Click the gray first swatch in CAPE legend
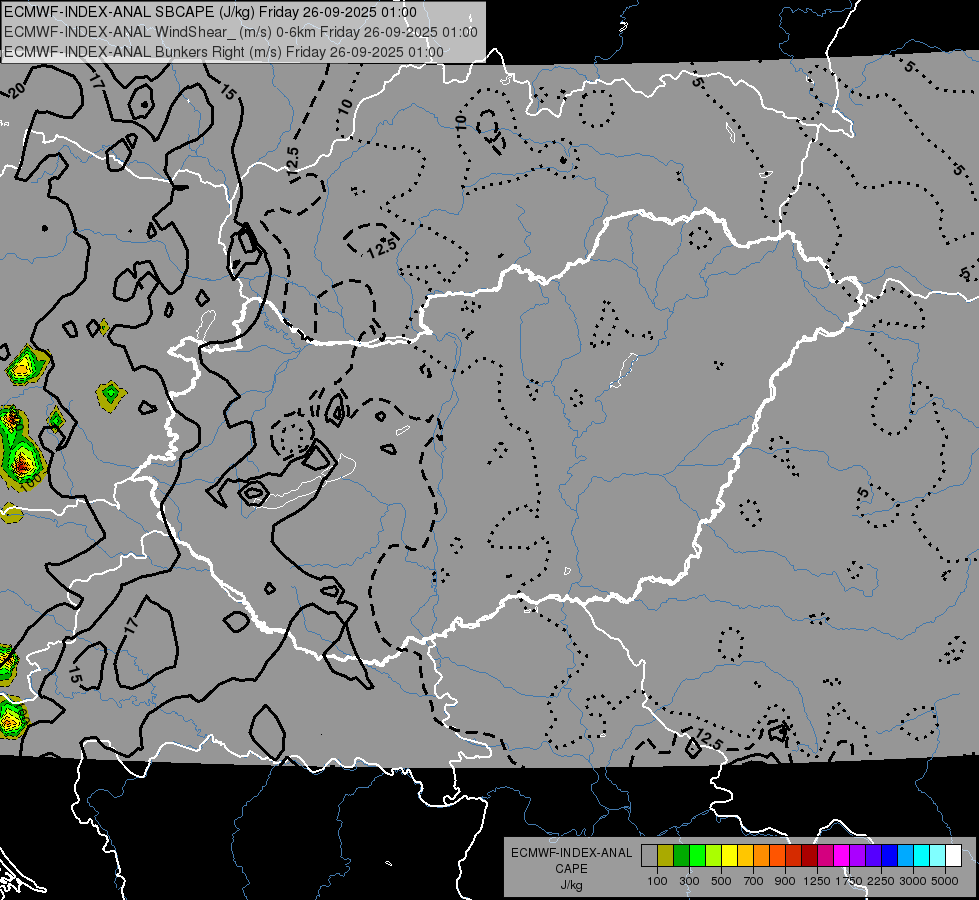The height and width of the screenshot is (900, 979). (649, 855)
